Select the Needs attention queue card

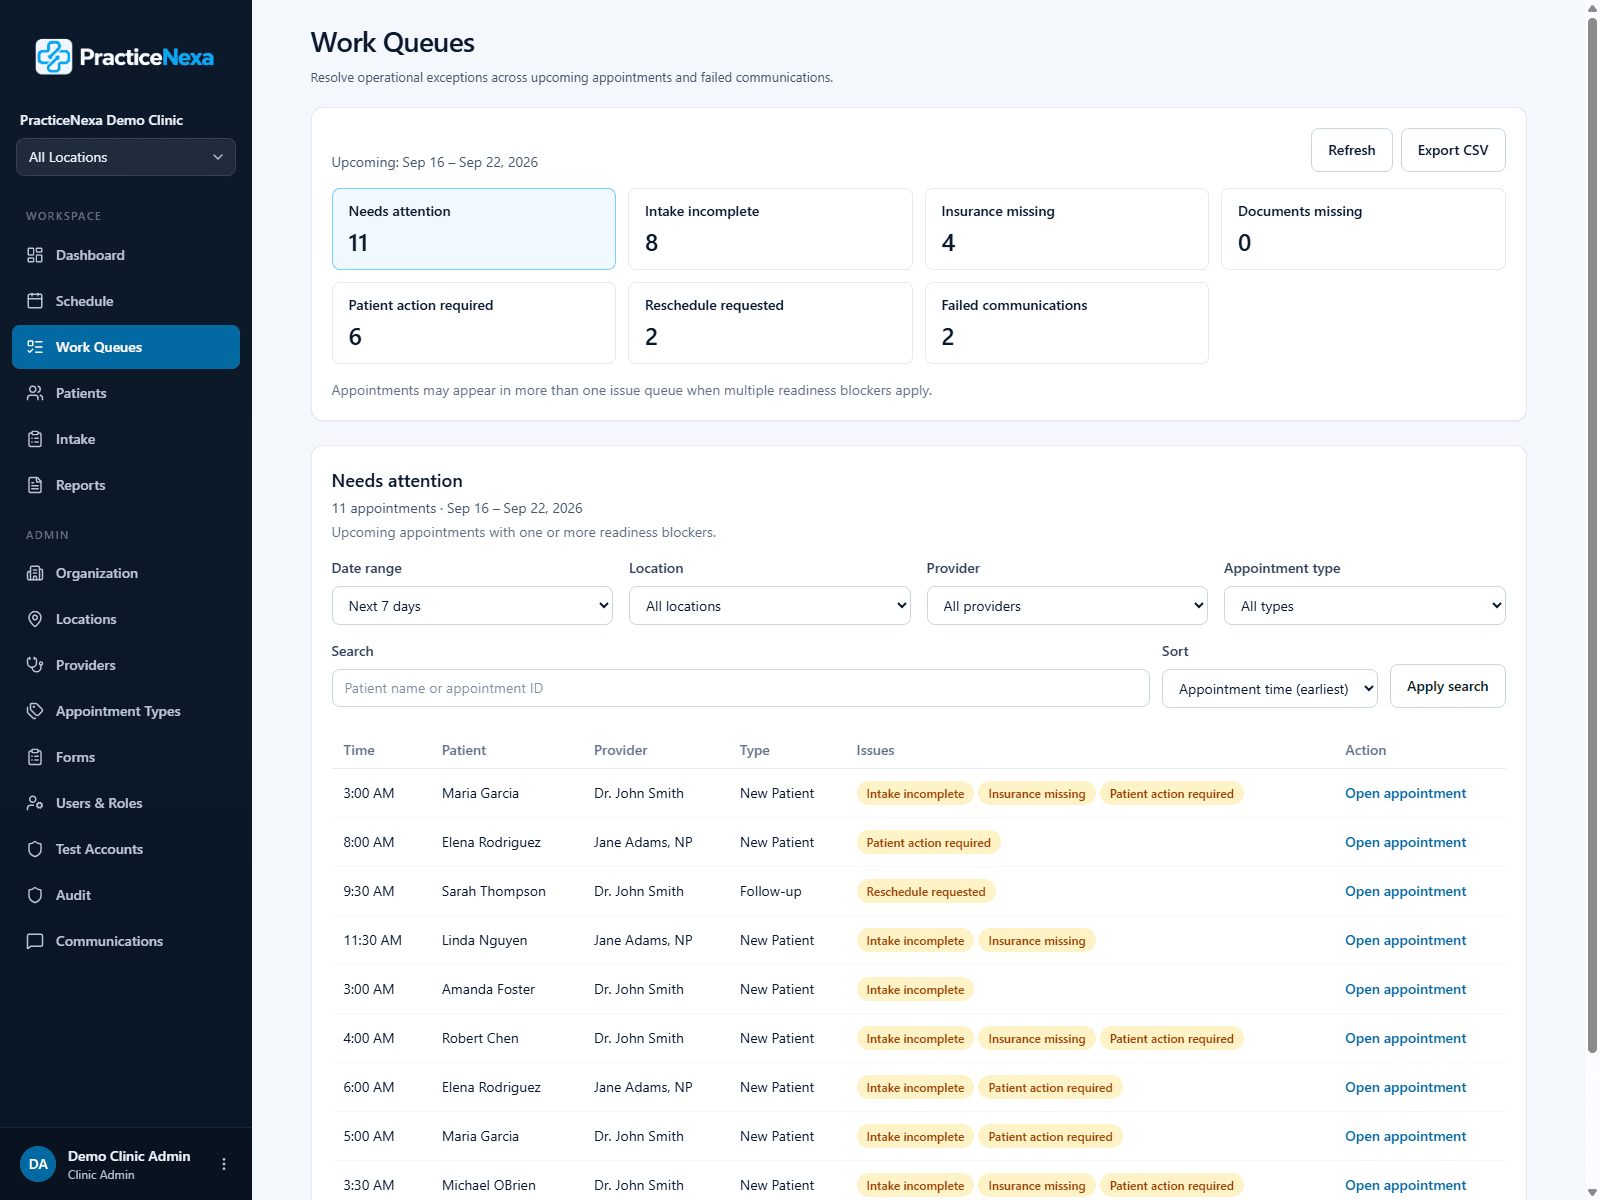click(474, 229)
